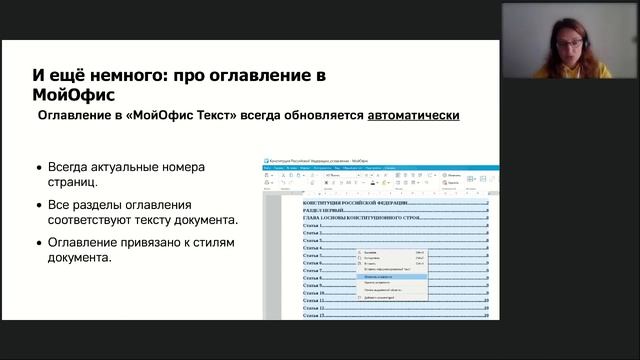Click the underlined word 'автоматически'

[413, 116]
